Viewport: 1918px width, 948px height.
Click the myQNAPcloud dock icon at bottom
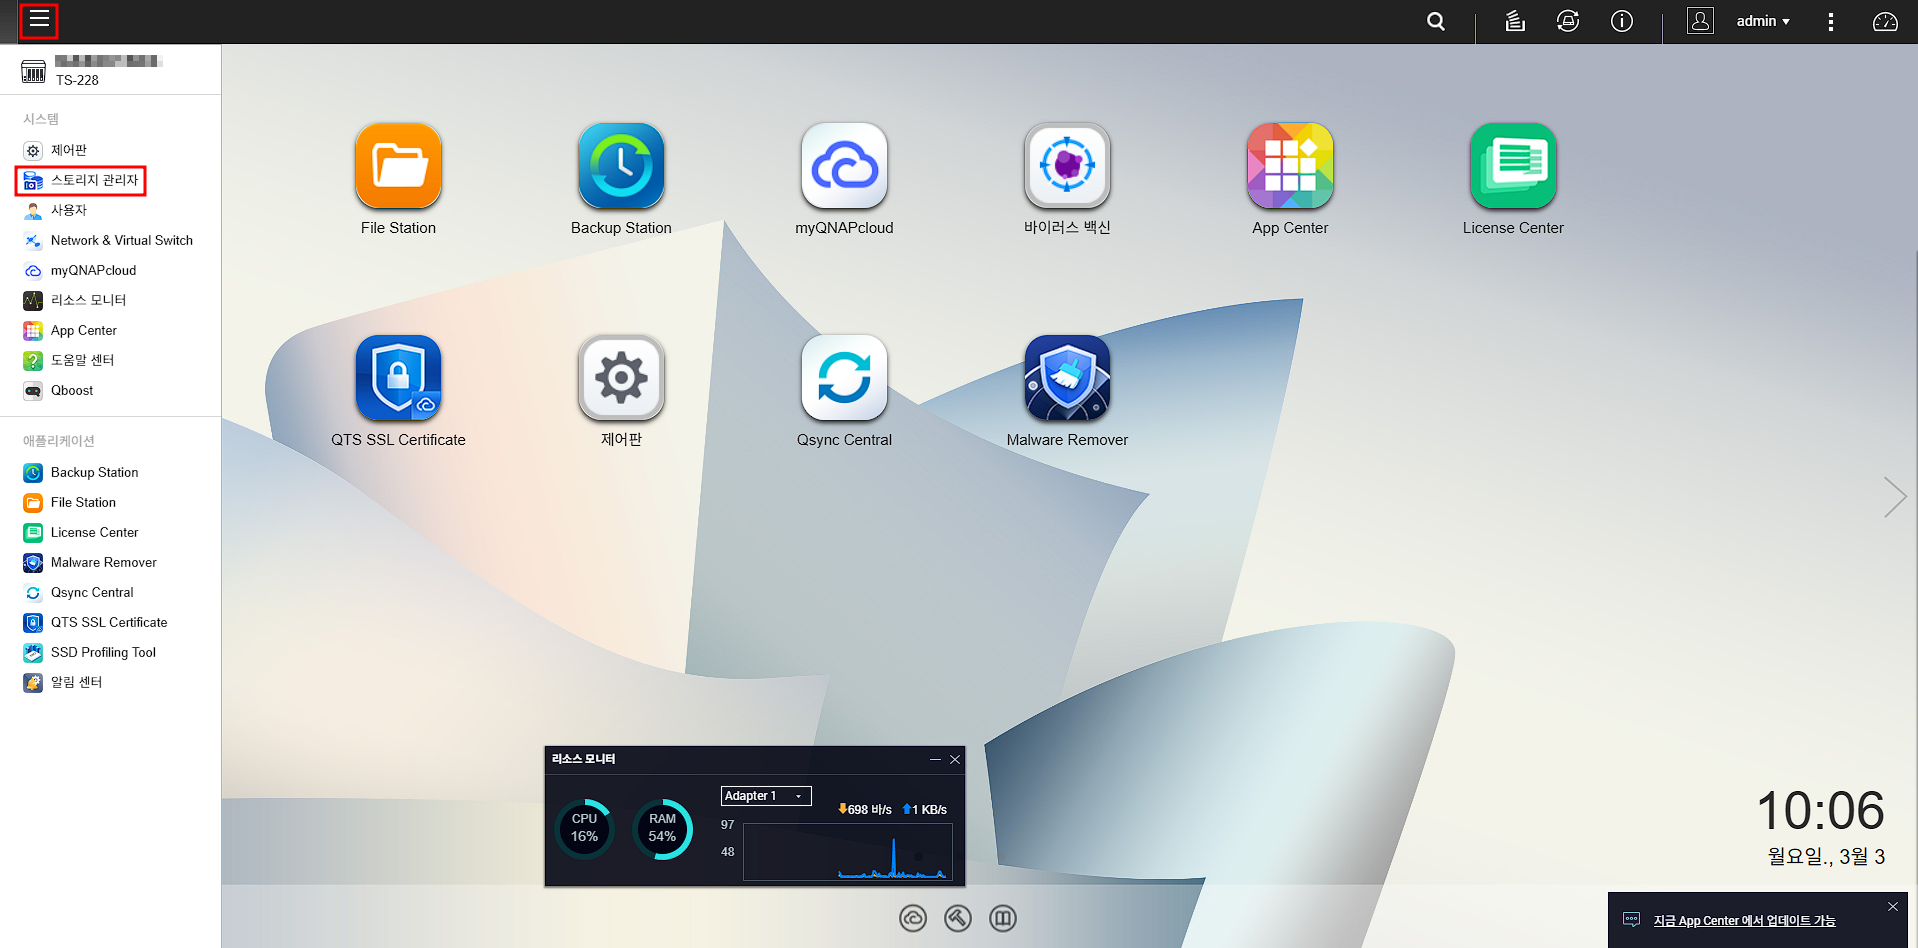click(913, 918)
